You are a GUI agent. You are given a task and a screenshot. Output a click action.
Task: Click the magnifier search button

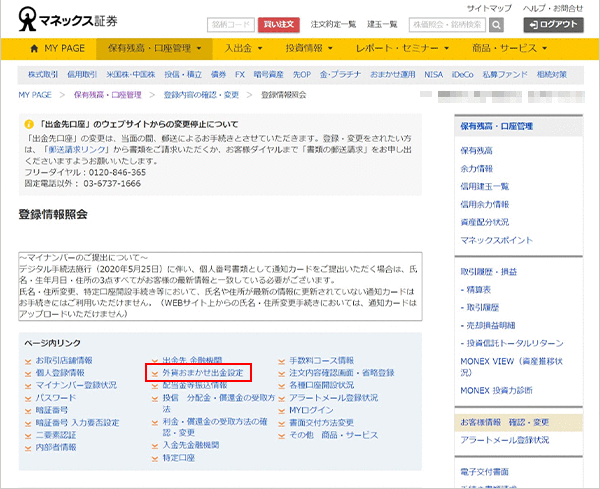click(496, 25)
